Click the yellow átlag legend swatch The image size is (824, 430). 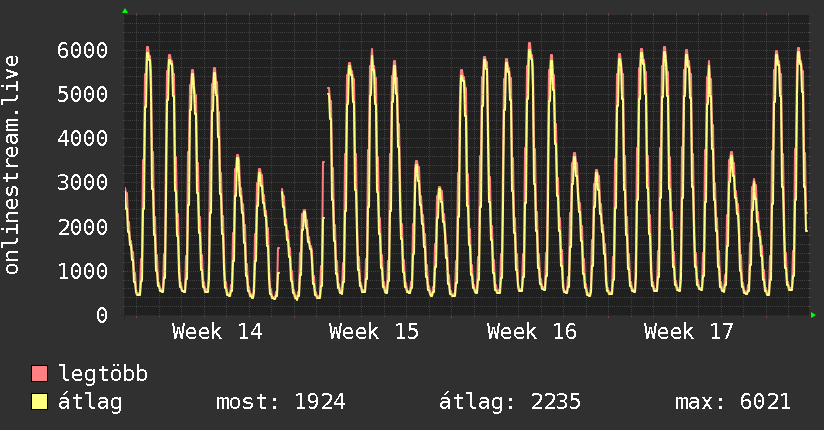point(40,402)
